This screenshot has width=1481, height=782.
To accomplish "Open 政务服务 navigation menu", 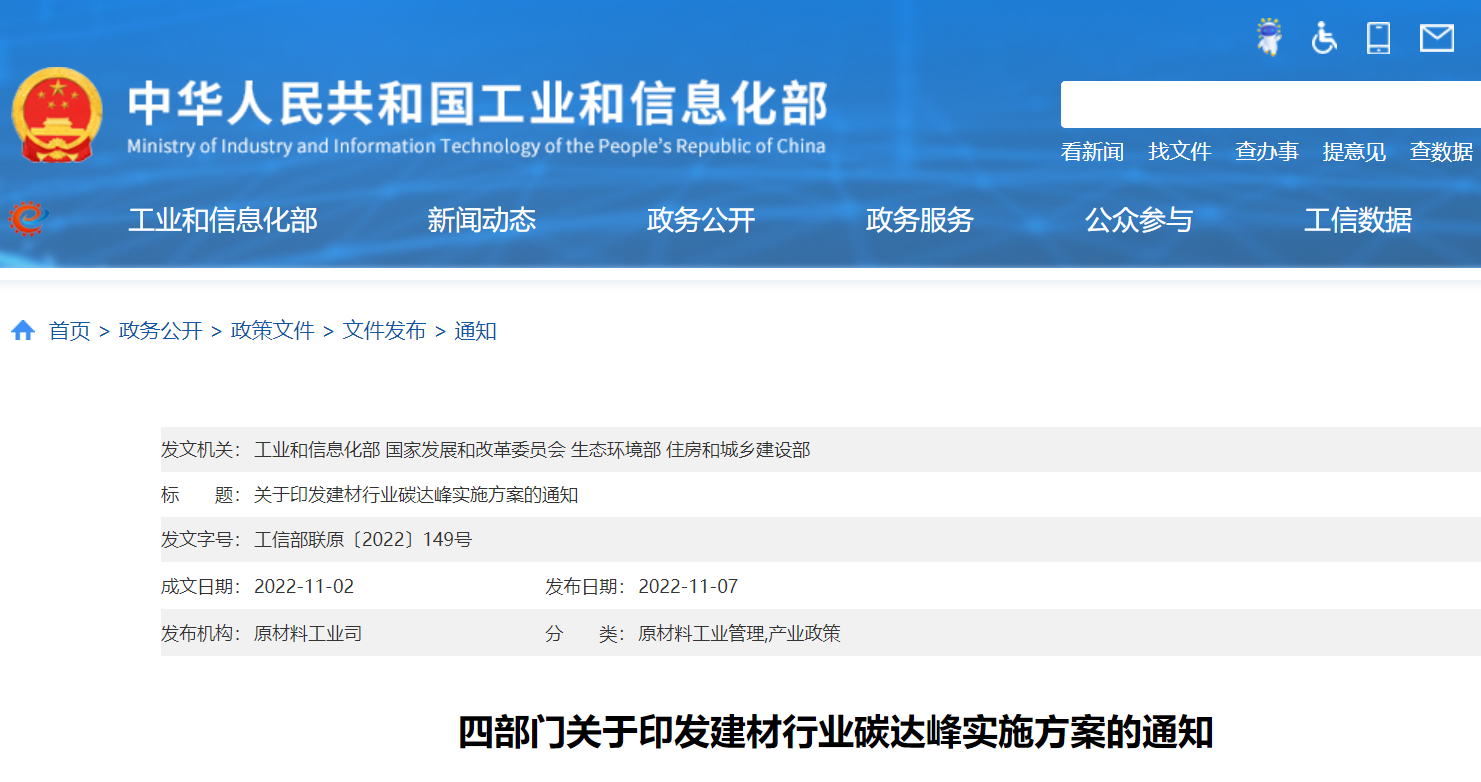I will [920, 220].
